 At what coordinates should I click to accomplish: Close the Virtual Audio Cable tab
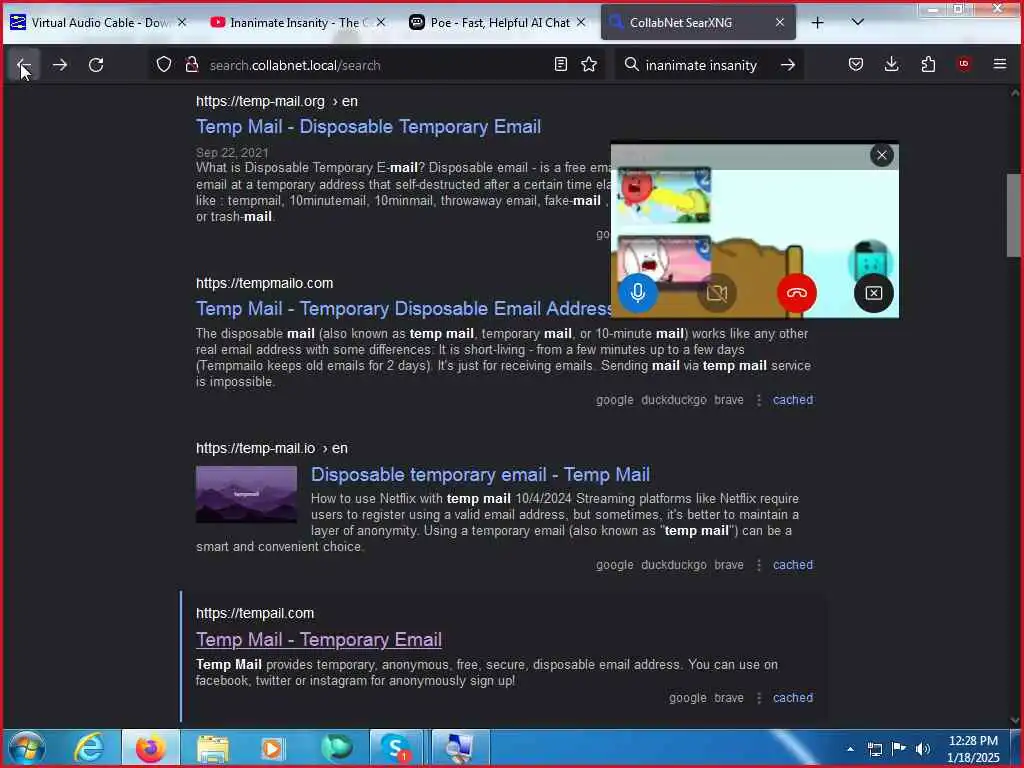click(x=182, y=23)
